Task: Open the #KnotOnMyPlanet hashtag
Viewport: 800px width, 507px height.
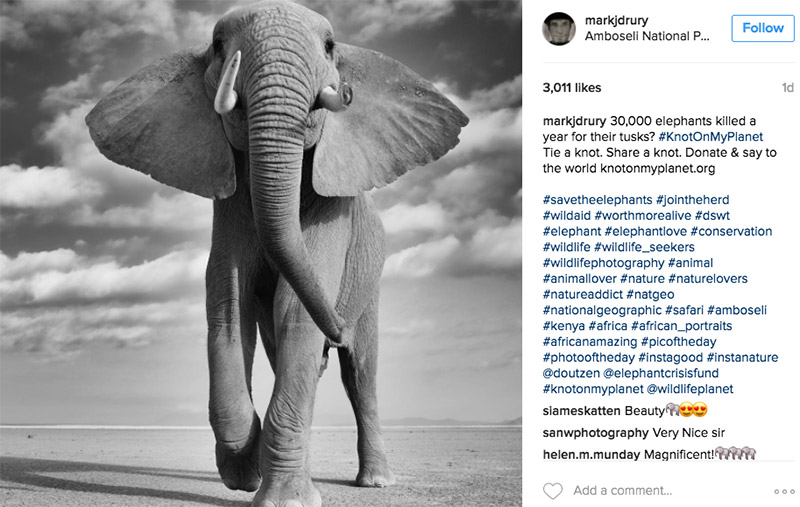Action: 711,137
